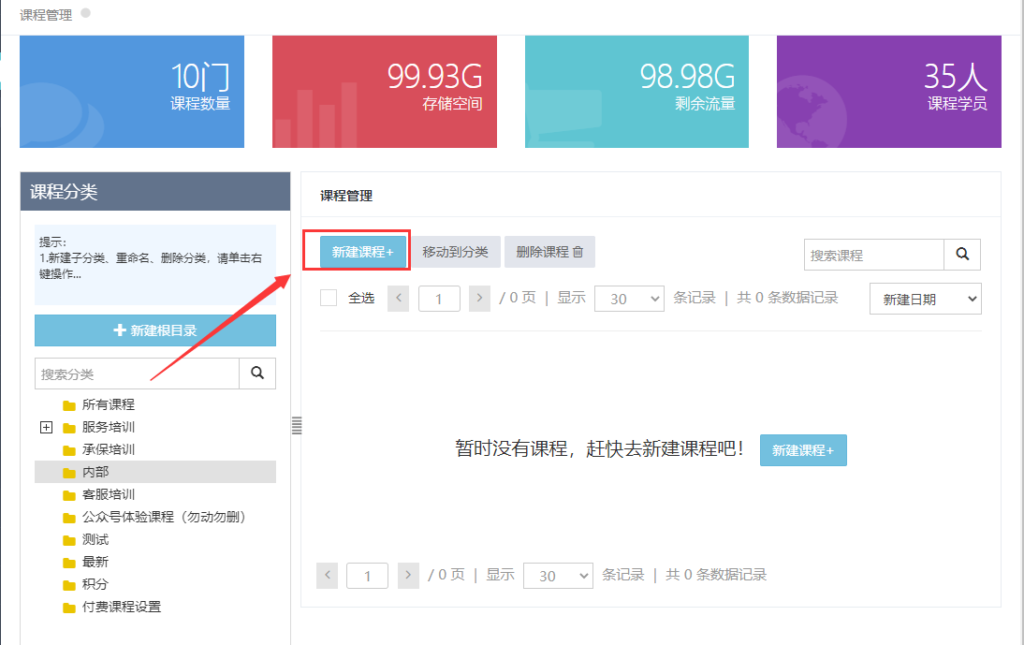The width and height of the screenshot is (1024, 645).
Task: Click the search icon next to 搜索课程
Action: tap(962, 255)
